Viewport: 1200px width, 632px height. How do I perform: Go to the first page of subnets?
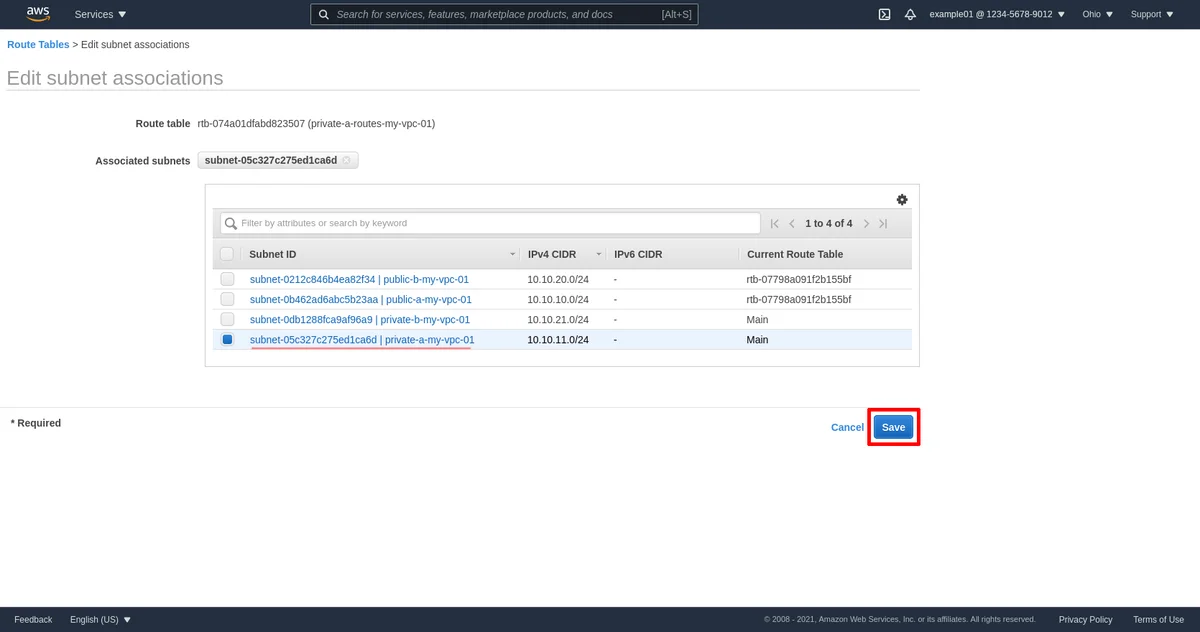click(774, 224)
